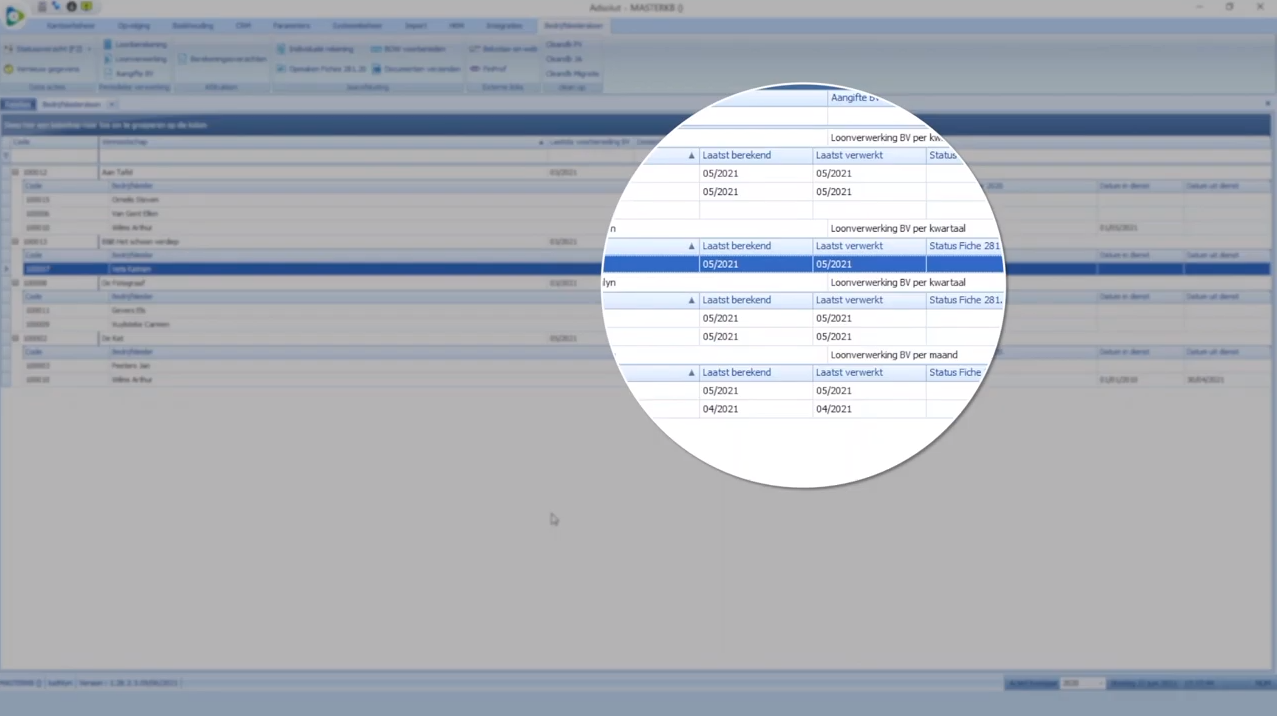Click the Opmaken Fiches 281.20 button
The width and height of the screenshot is (1277, 716).
(281, 69)
